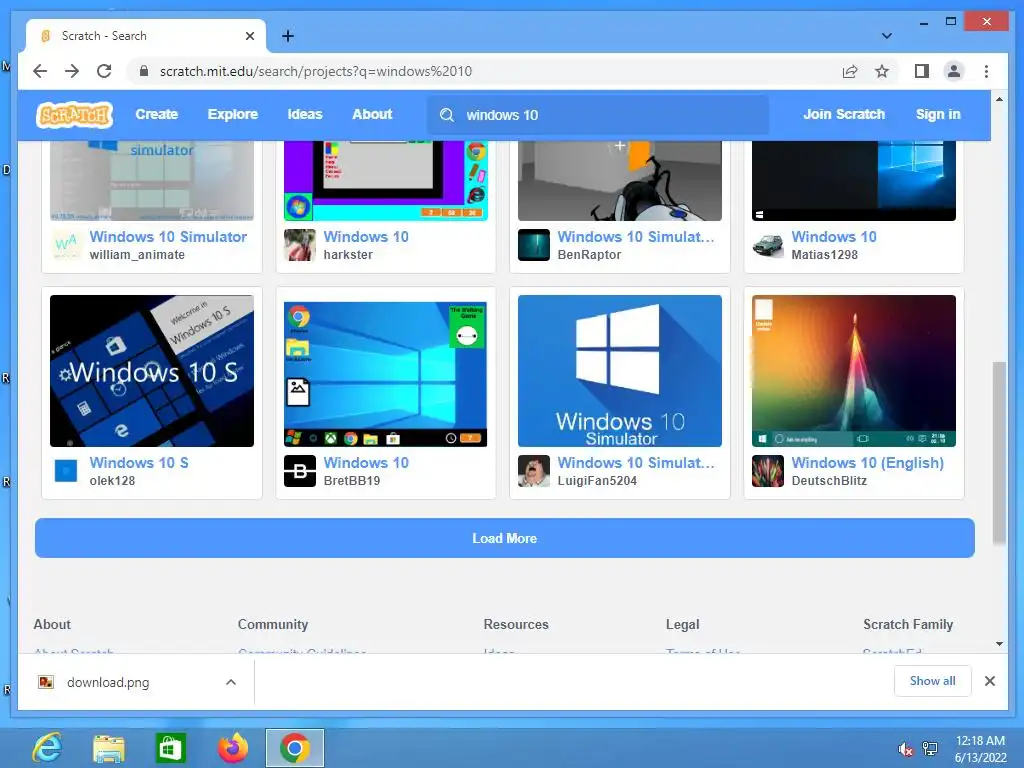This screenshot has width=1024, height=768.
Task: Open harkster's Windows 10 title link
Action: point(366,236)
